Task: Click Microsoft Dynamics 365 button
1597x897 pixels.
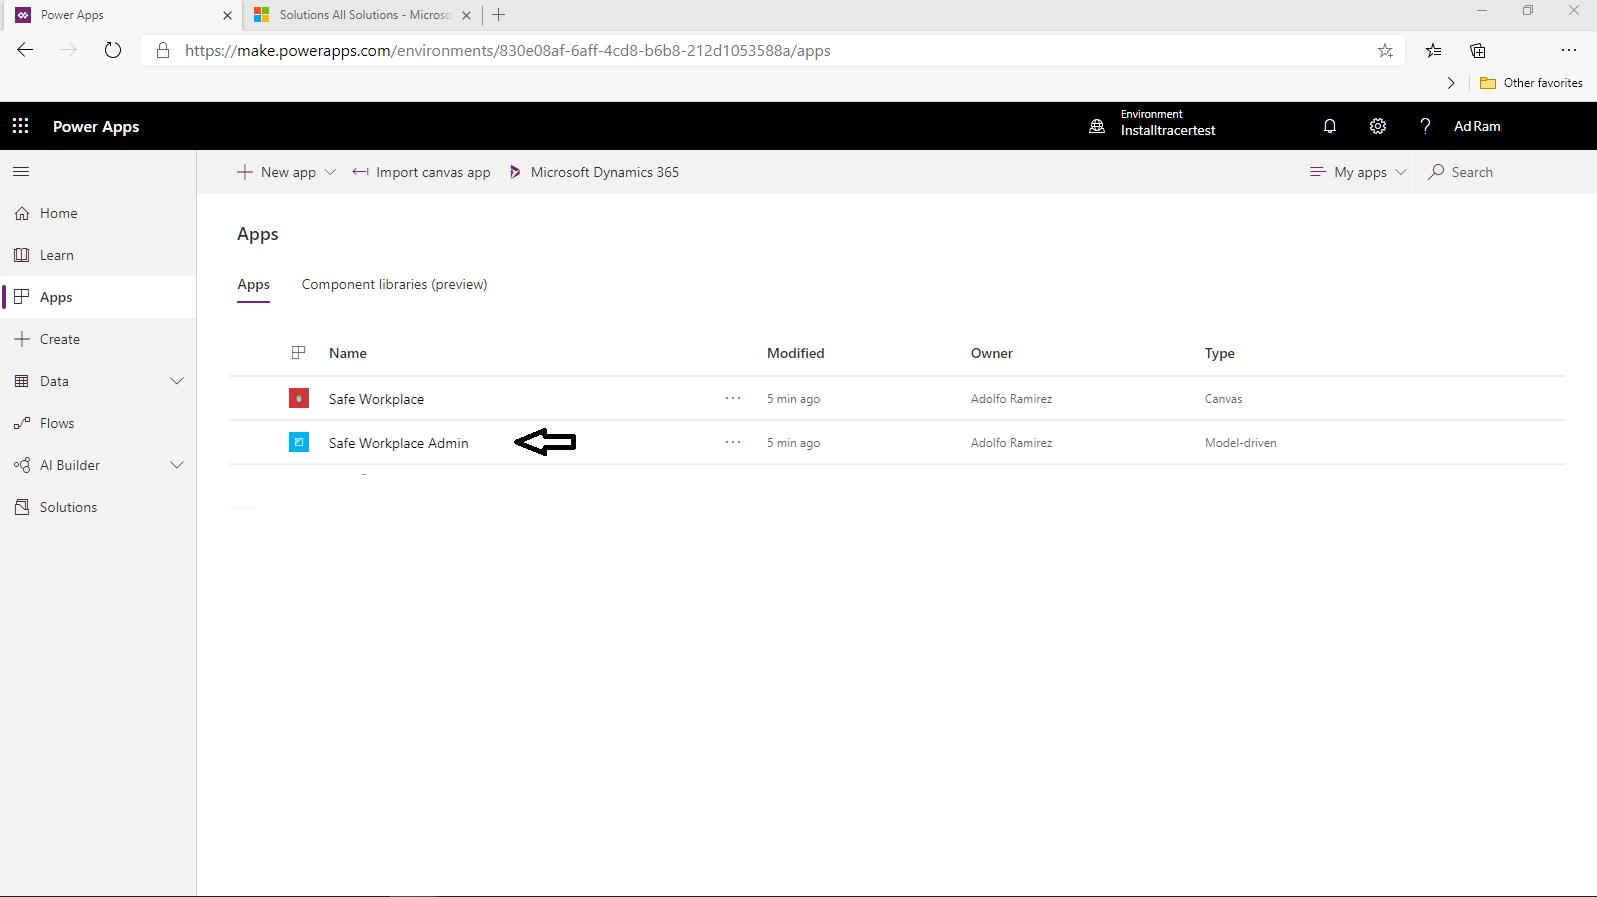Action: (x=594, y=172)
